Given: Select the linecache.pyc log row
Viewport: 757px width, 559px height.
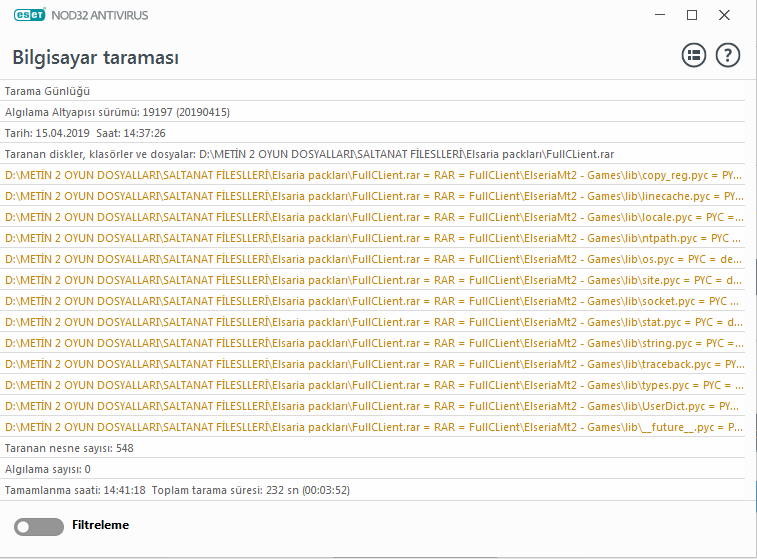Looking at the screenshot, I should (373, 196).
